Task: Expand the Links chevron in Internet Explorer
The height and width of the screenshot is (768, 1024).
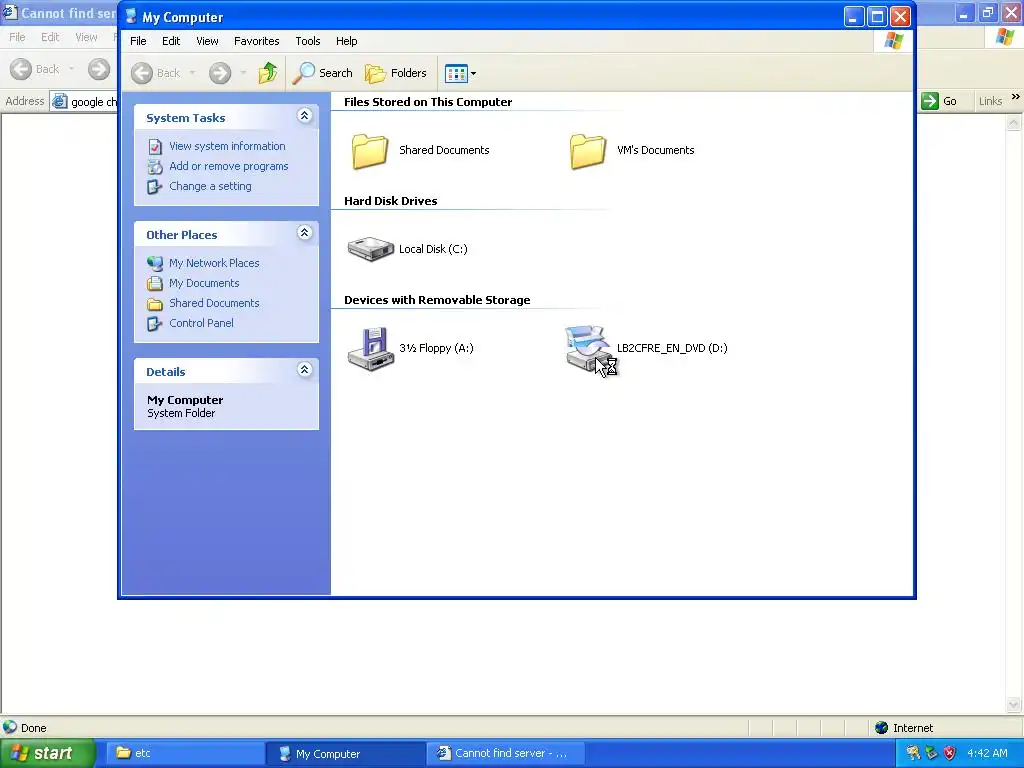Action: [x=1016, y=97]
